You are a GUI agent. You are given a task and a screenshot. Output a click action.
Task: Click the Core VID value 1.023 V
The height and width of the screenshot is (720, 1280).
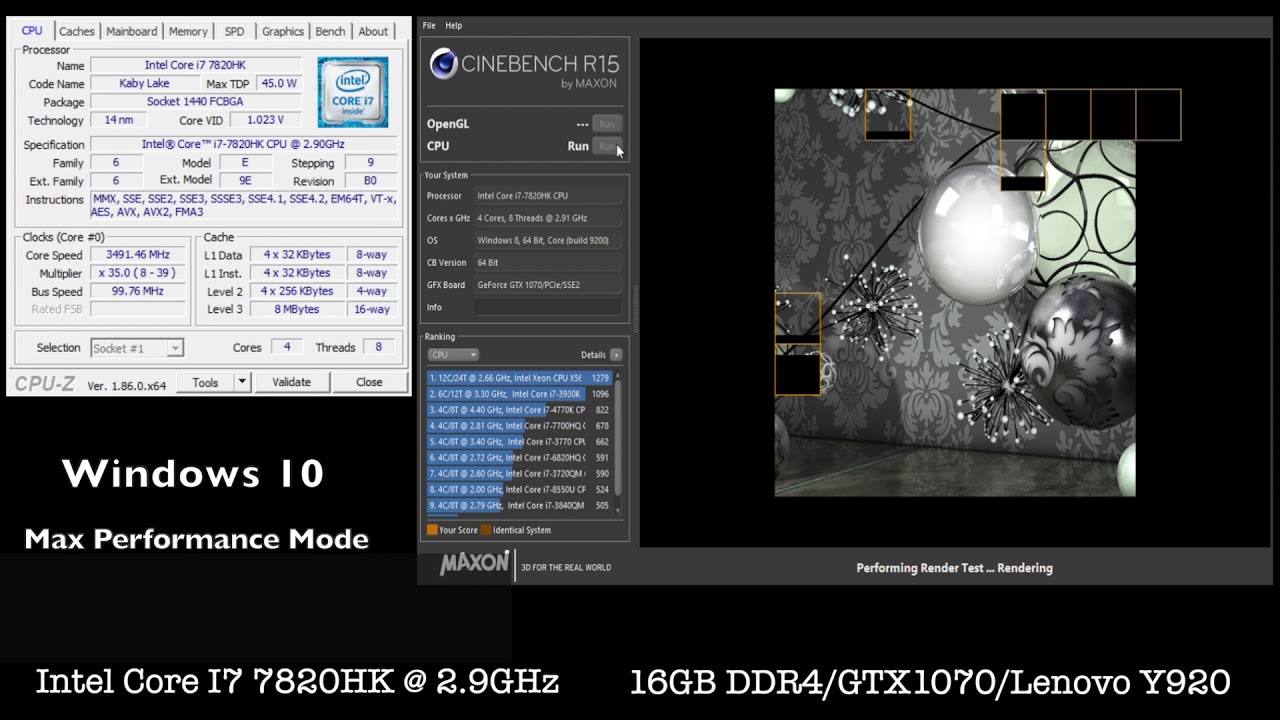tap(265, 120)
